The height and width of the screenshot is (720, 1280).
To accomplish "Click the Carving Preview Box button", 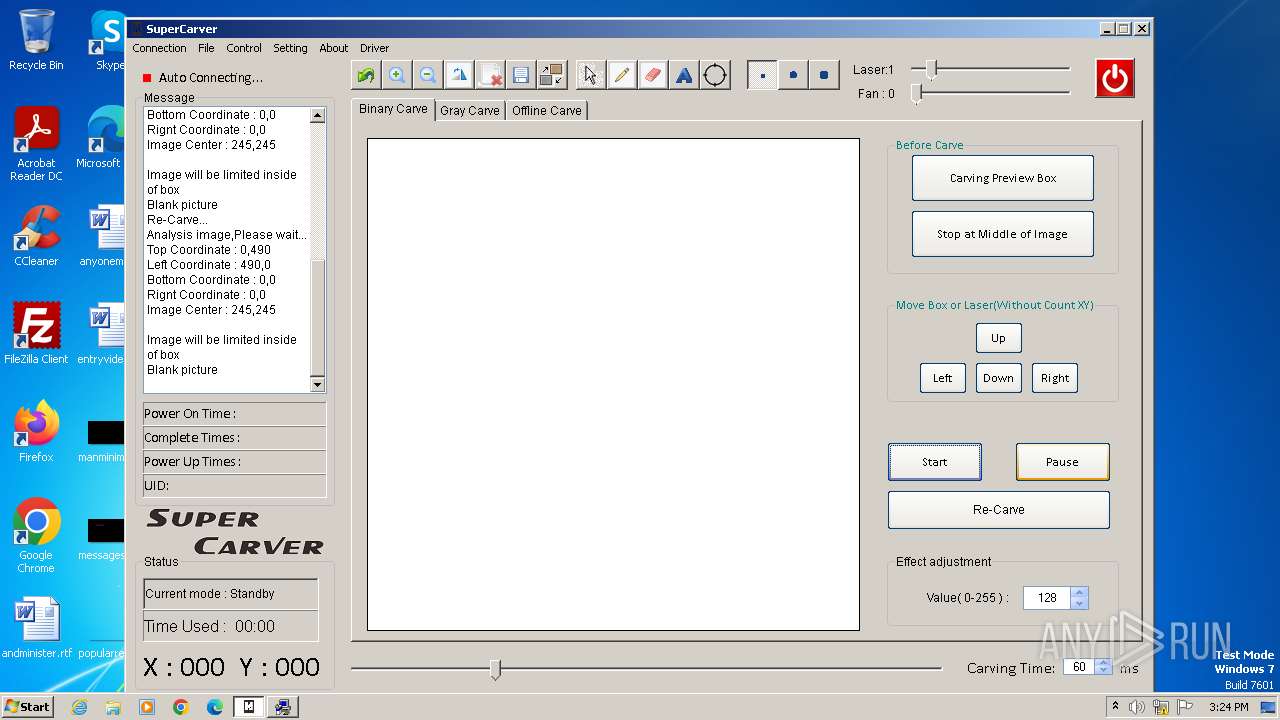I will [x=1003, y=178].
